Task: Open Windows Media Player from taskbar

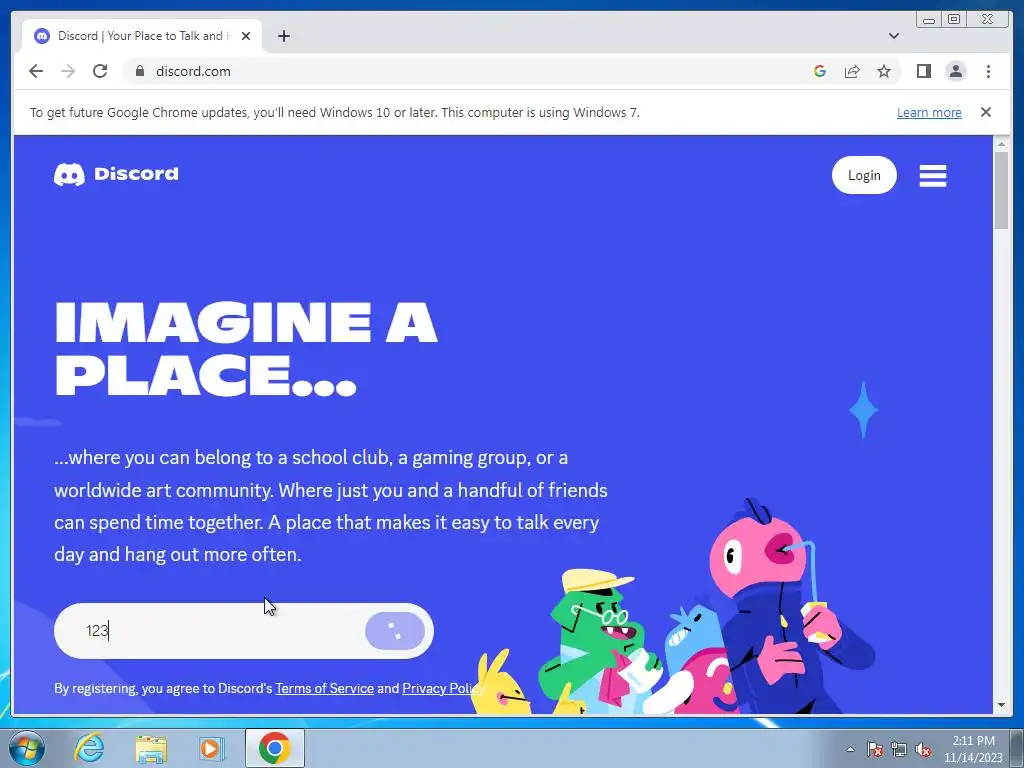Action: coord(211,748)
